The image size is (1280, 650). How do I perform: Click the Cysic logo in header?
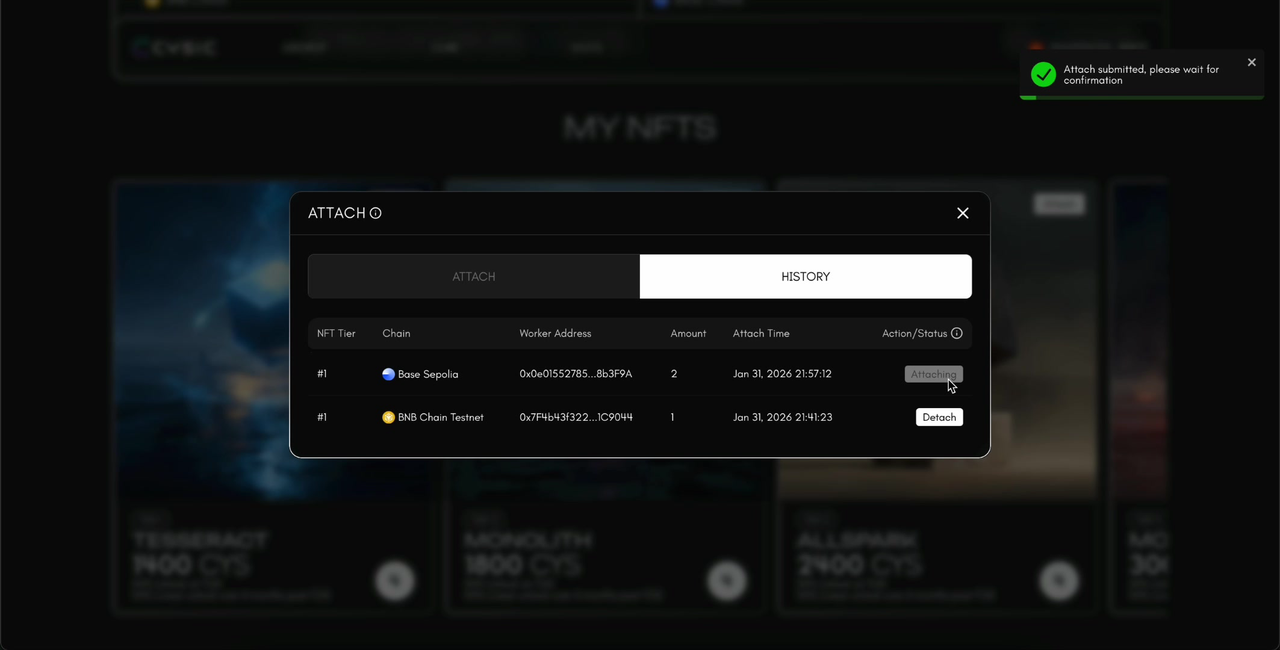click(174, 47)
